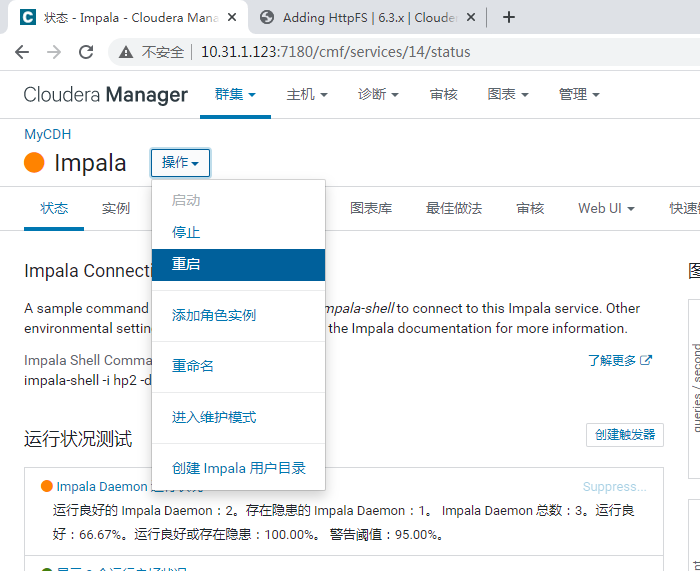The image size is (700, 571).
Task: Open the 群集 dropdown menu
Action: pyautogui.click(x=235, y=95)
